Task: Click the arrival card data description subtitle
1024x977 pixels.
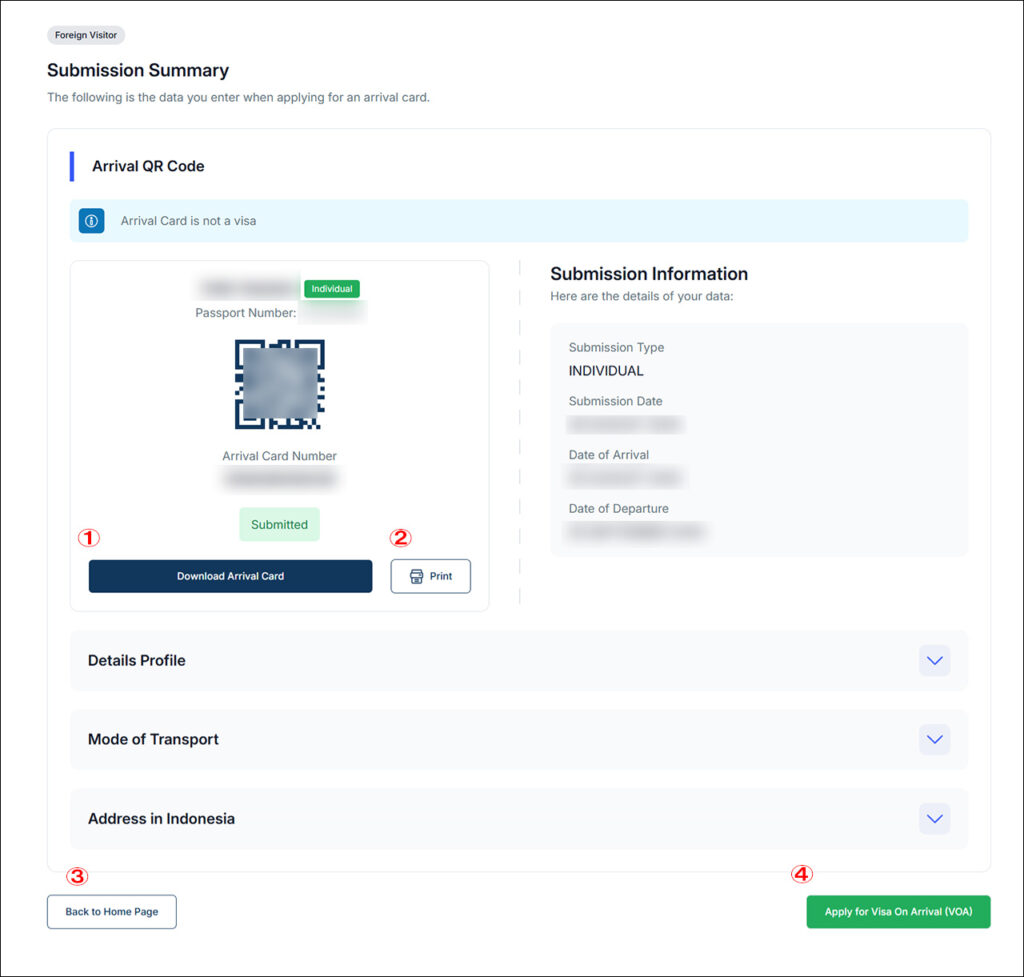Action: click(238, 97)
